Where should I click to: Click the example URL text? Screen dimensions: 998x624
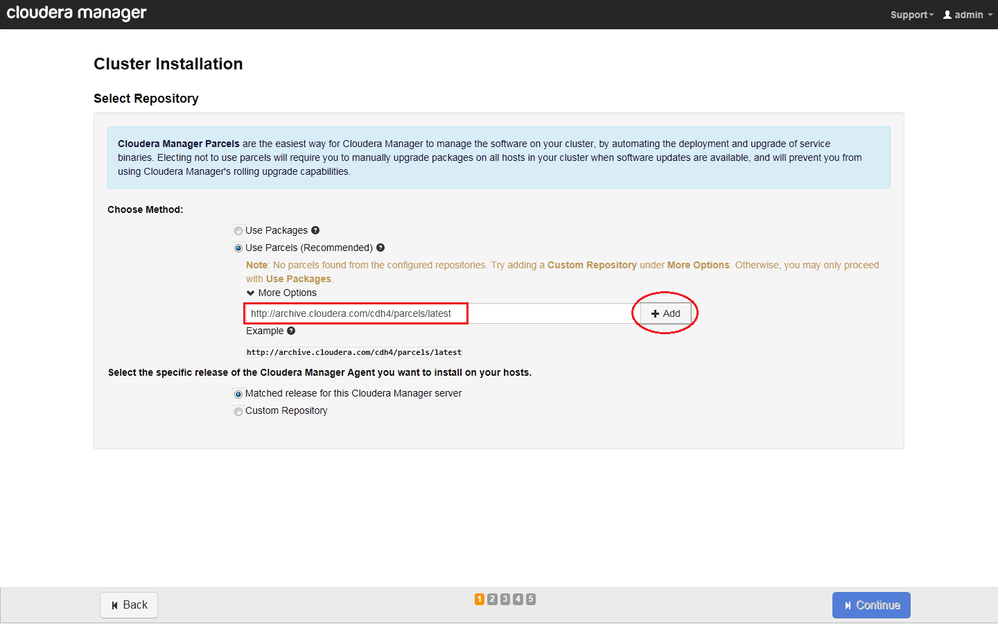(x=354, y=352)
